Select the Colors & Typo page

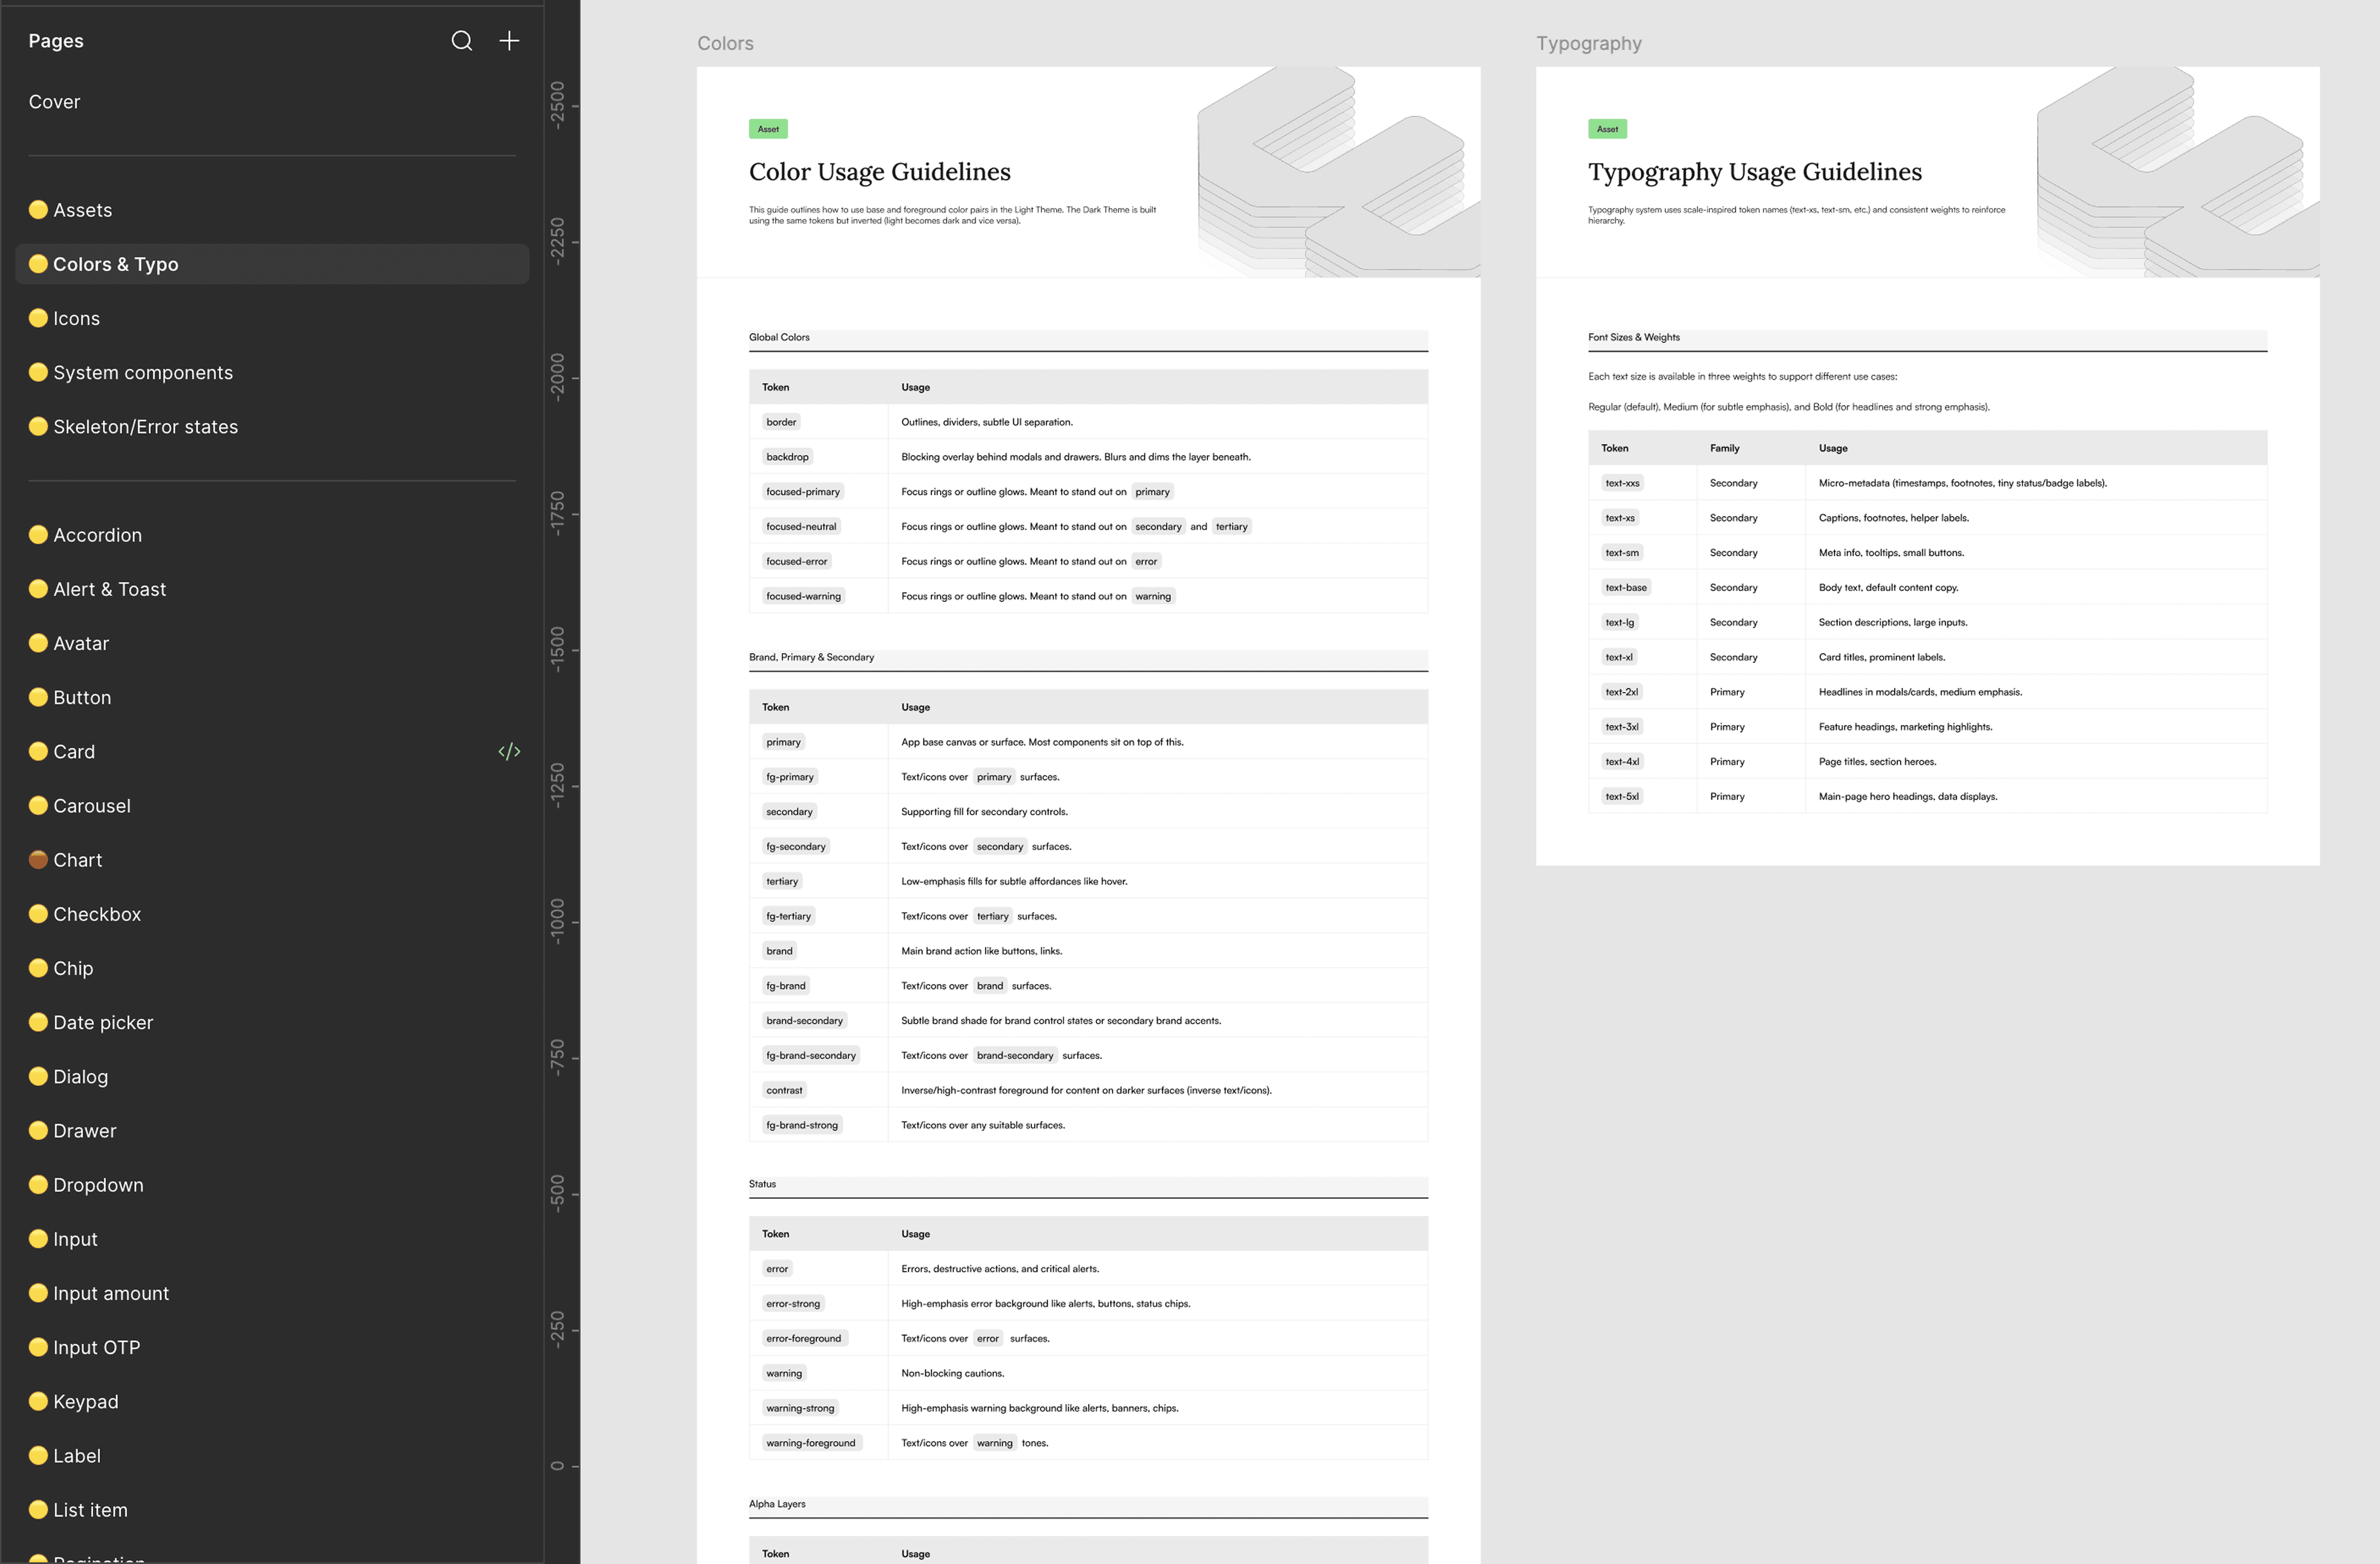pos(272,264)
